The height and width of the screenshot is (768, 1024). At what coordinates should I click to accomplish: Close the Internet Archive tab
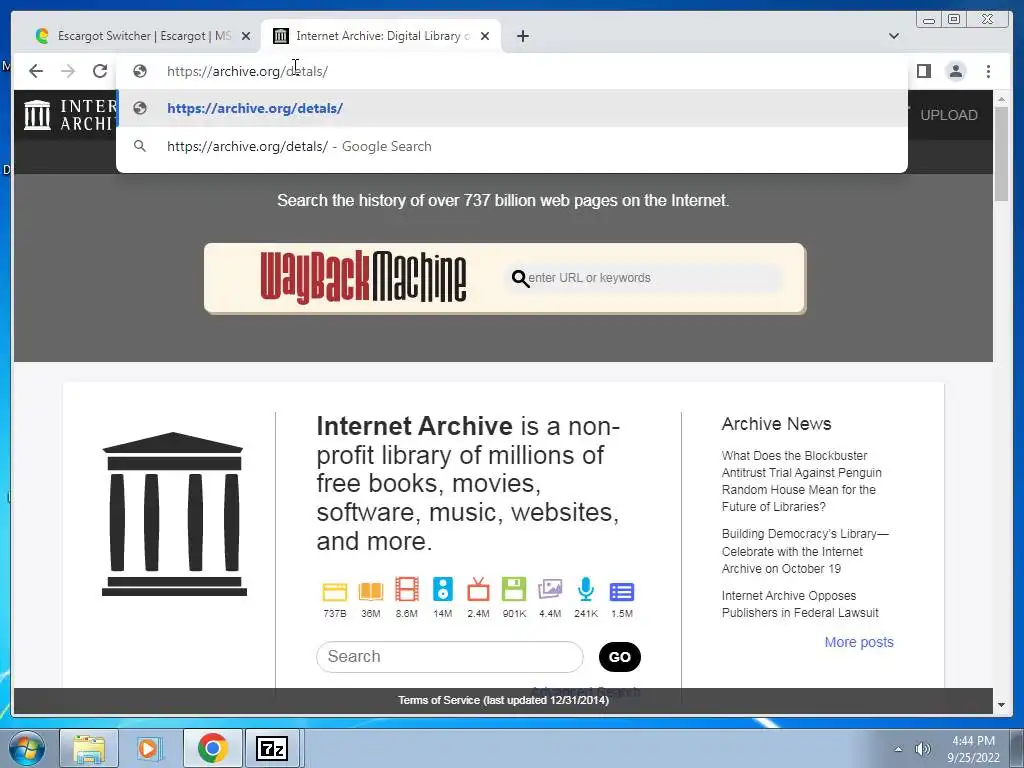point(485,36)
